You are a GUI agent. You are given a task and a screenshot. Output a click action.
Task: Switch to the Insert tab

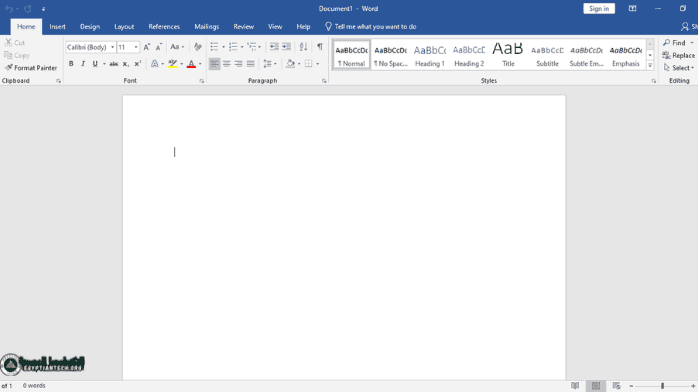pos(57,27)
